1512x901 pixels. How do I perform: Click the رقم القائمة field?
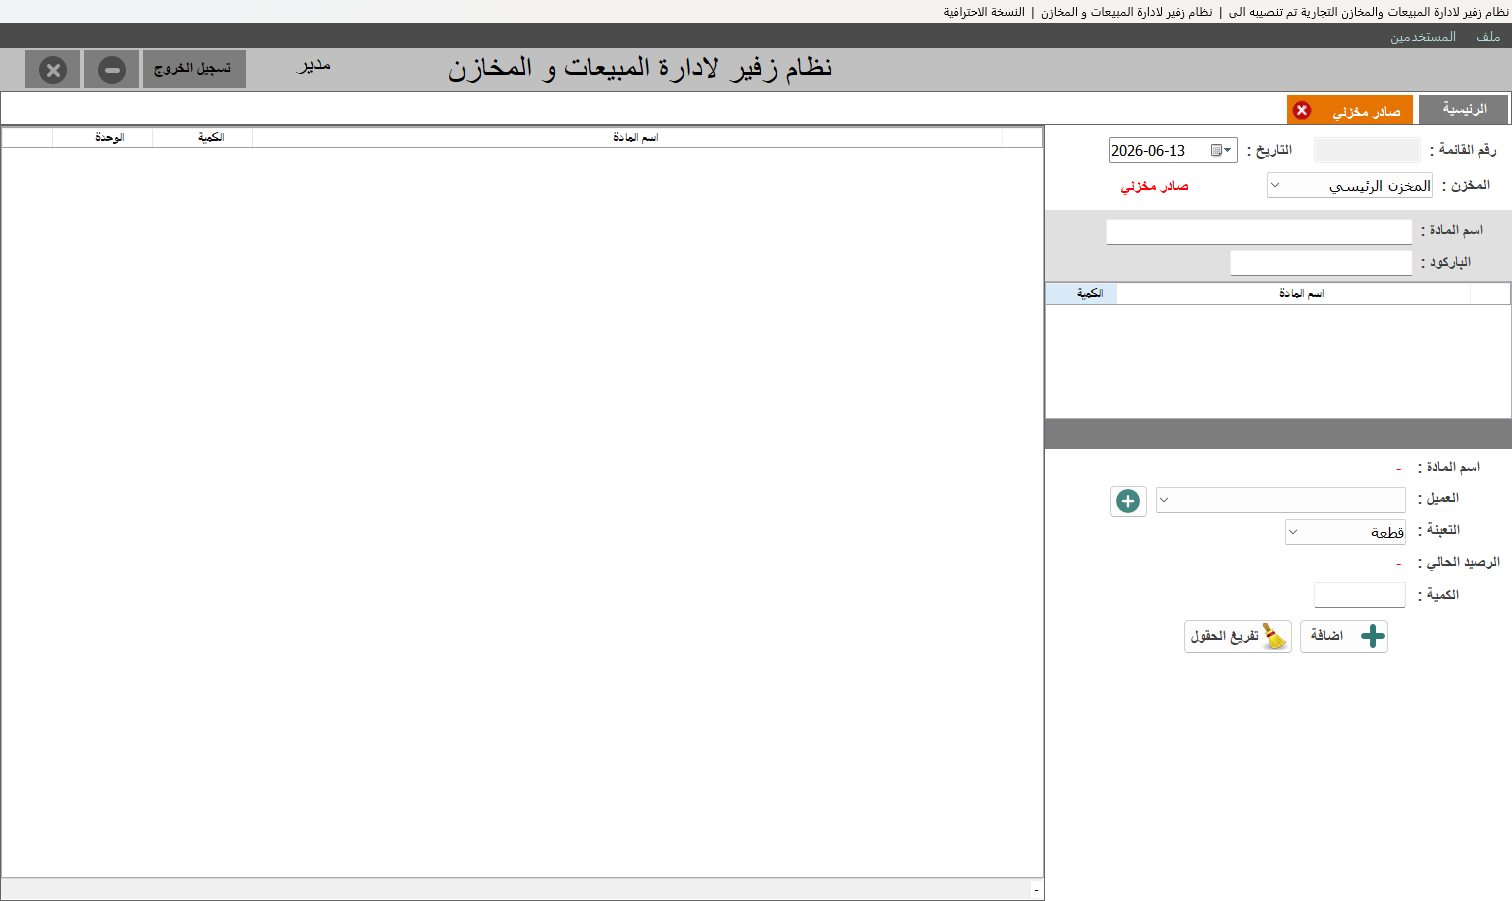pyautogui.click(x=1367, y=150)
